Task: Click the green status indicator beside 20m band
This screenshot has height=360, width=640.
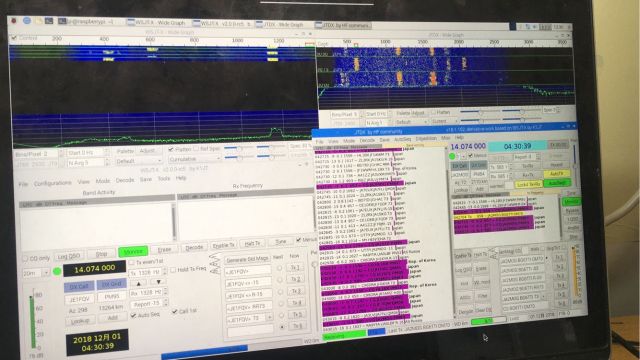Action: pos(57,271)
